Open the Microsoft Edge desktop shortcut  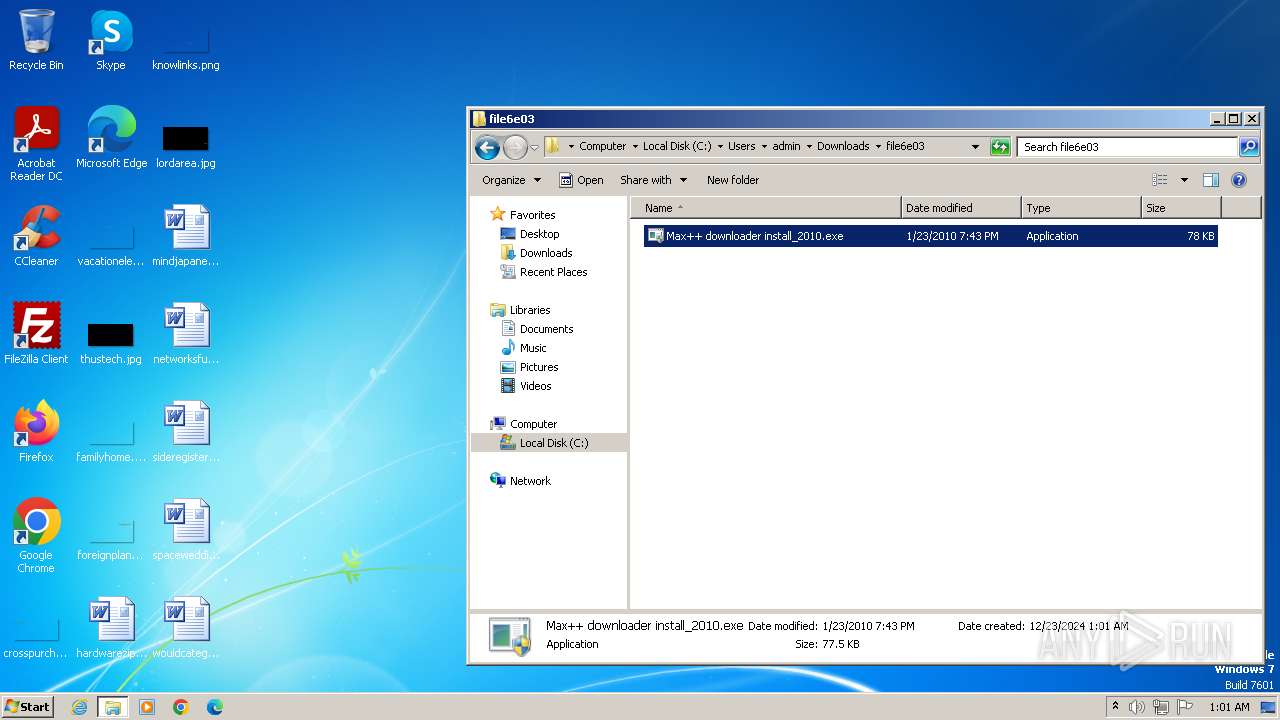click(111, 137)
